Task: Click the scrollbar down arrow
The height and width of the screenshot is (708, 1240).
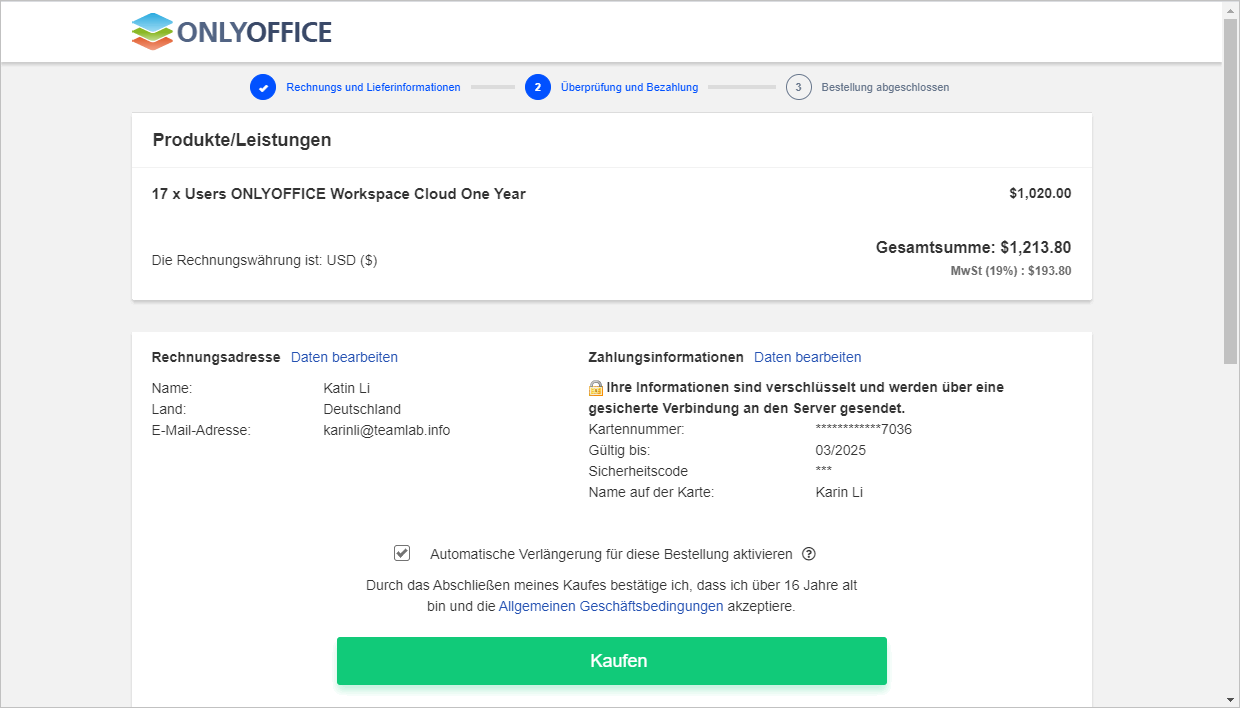Action: (x=1231, y=699)
